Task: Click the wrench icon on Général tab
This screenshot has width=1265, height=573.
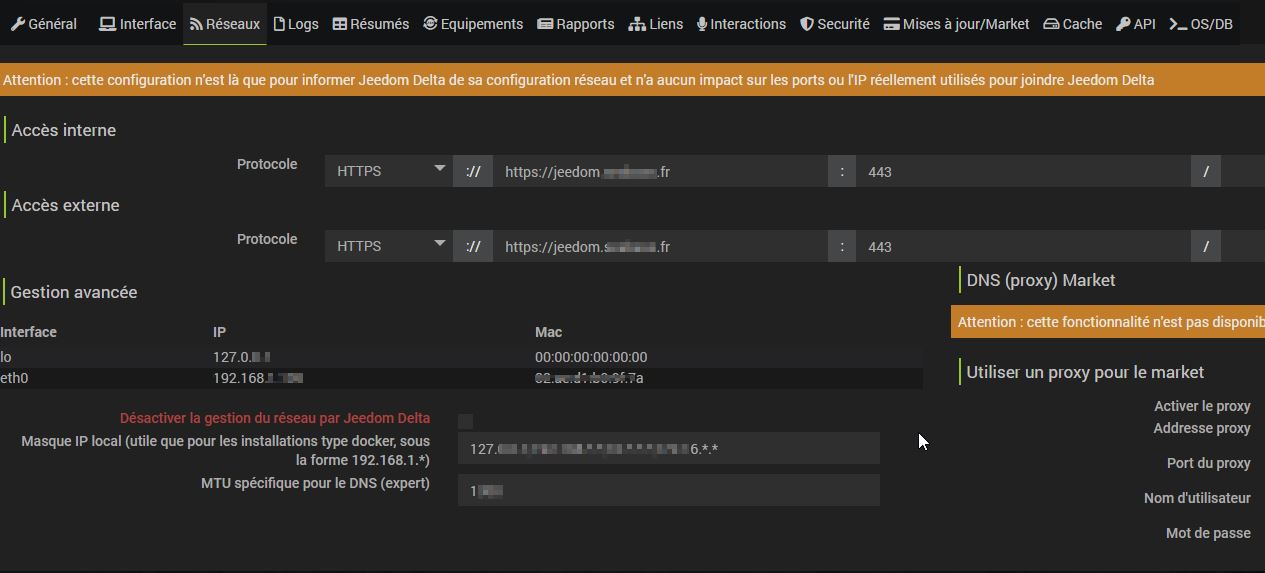Action: click(17, 24)
